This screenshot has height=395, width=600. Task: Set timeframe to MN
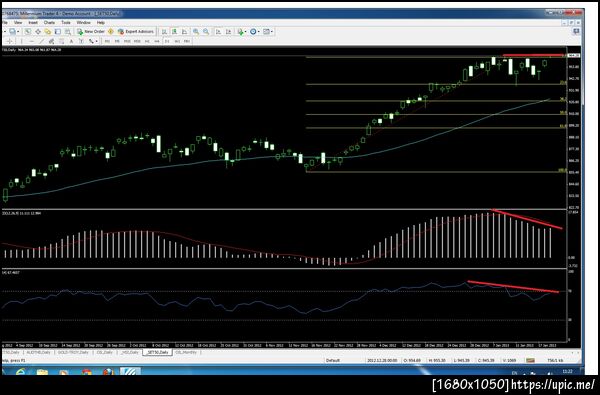(x=187, y=41)
